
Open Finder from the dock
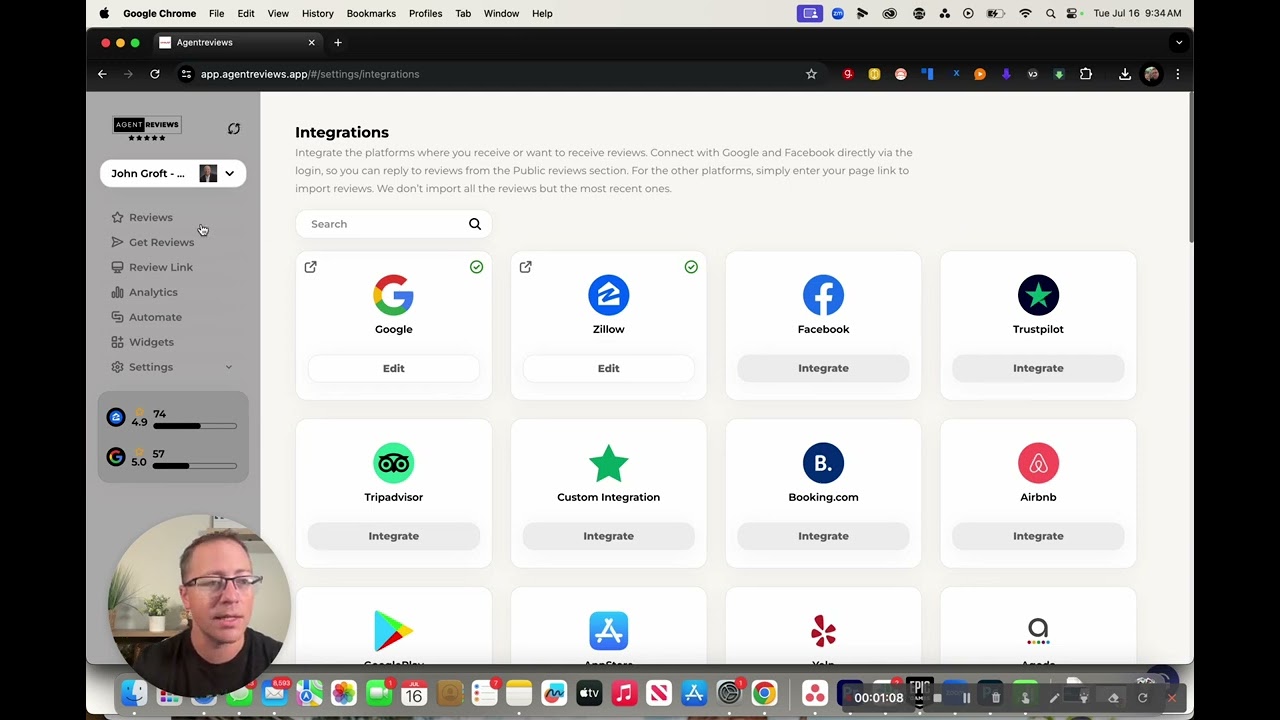tap(134, 693)
